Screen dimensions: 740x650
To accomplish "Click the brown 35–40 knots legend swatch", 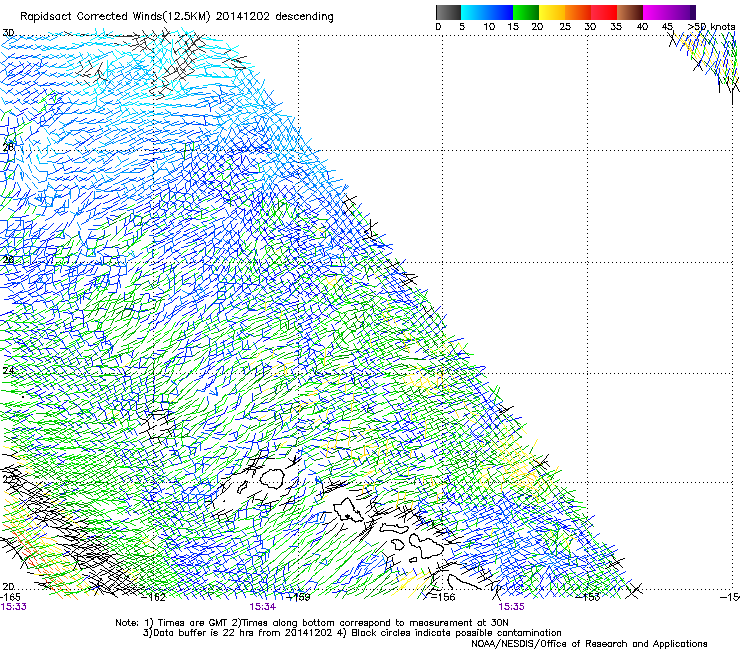I will click(x=630, y=12).
